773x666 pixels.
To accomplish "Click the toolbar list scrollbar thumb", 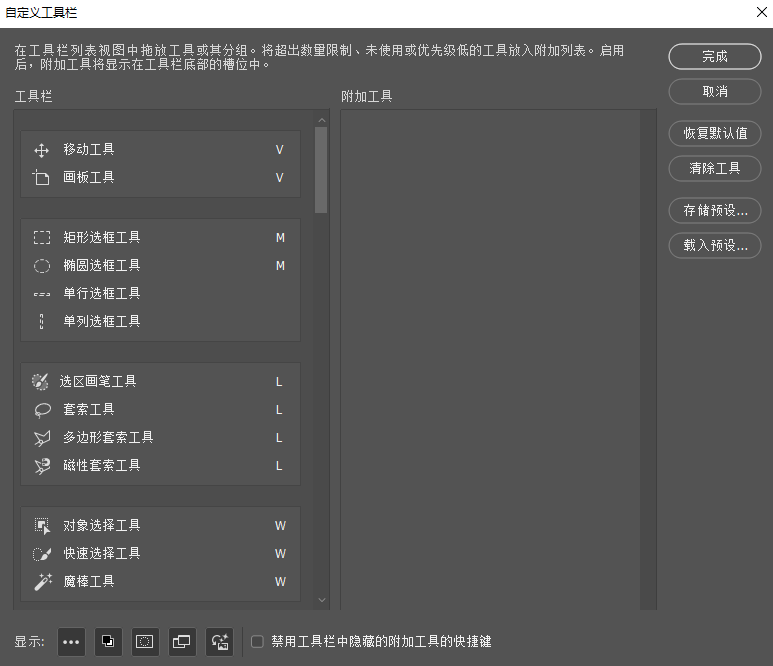I will point(321,170).
